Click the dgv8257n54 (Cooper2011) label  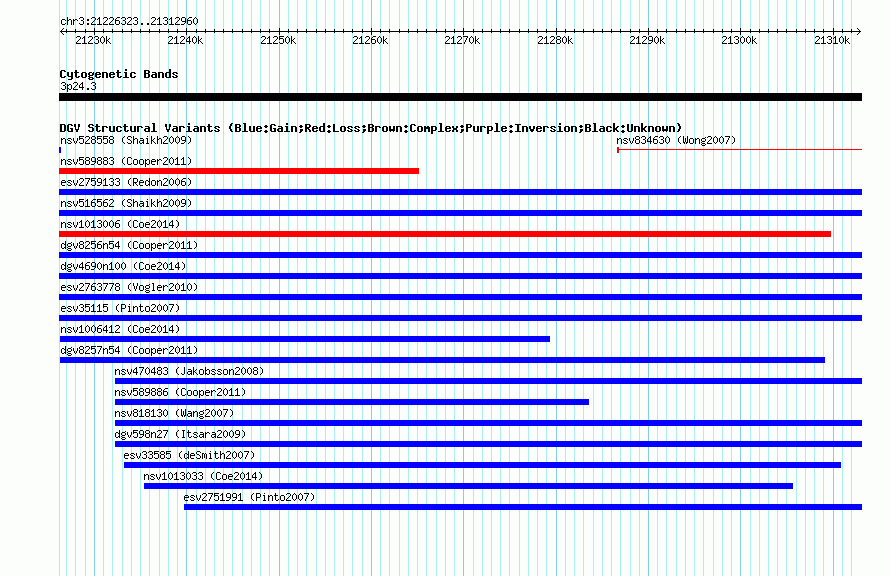coord(129,350)
